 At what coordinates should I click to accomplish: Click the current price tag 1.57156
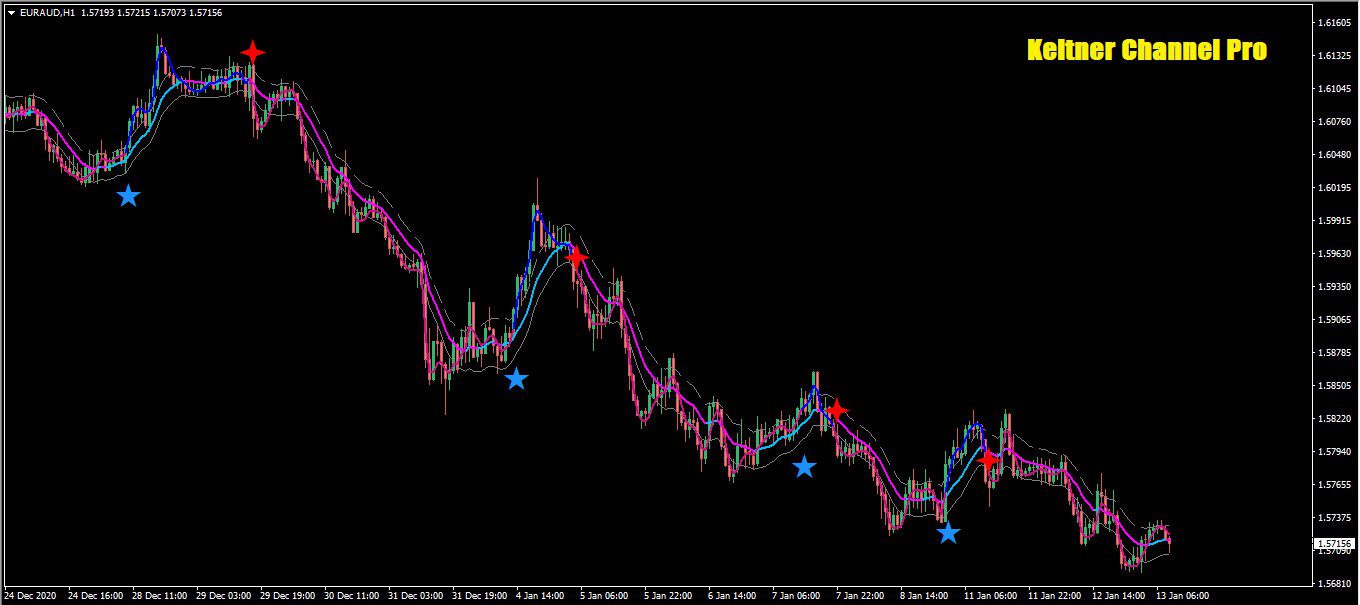(1334, 544)
